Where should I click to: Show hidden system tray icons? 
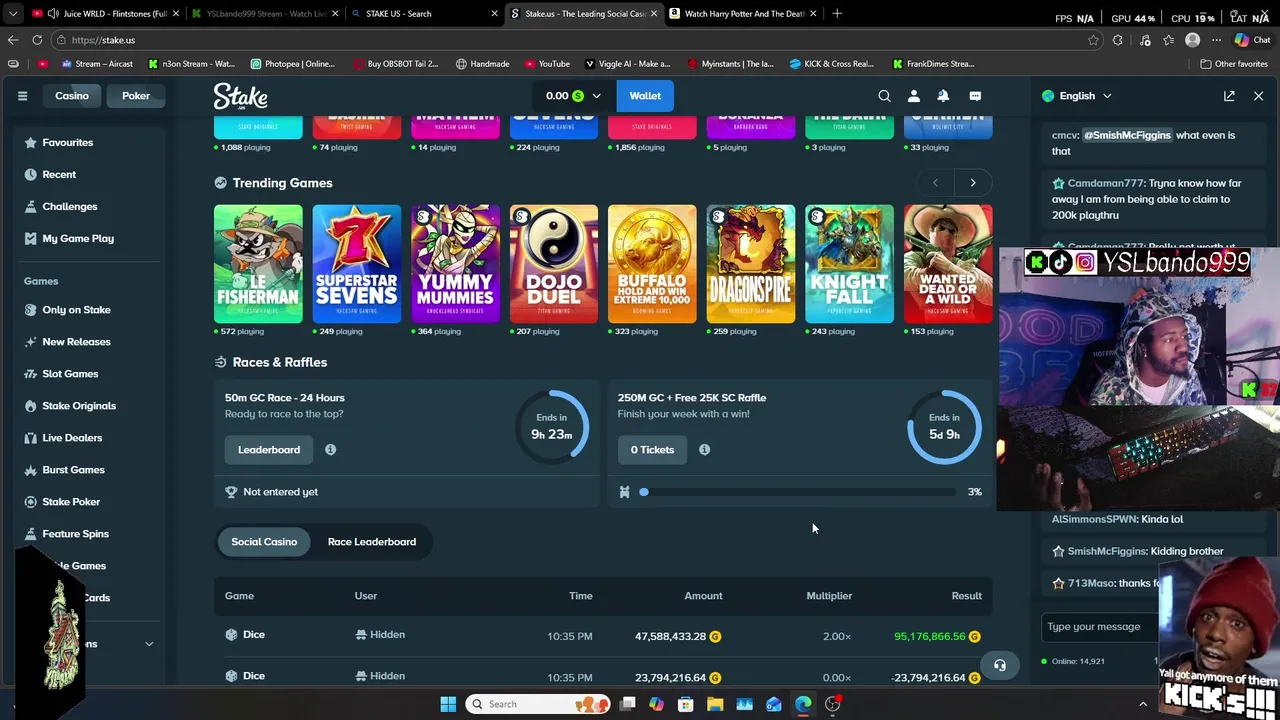(x=1143, y=704)
